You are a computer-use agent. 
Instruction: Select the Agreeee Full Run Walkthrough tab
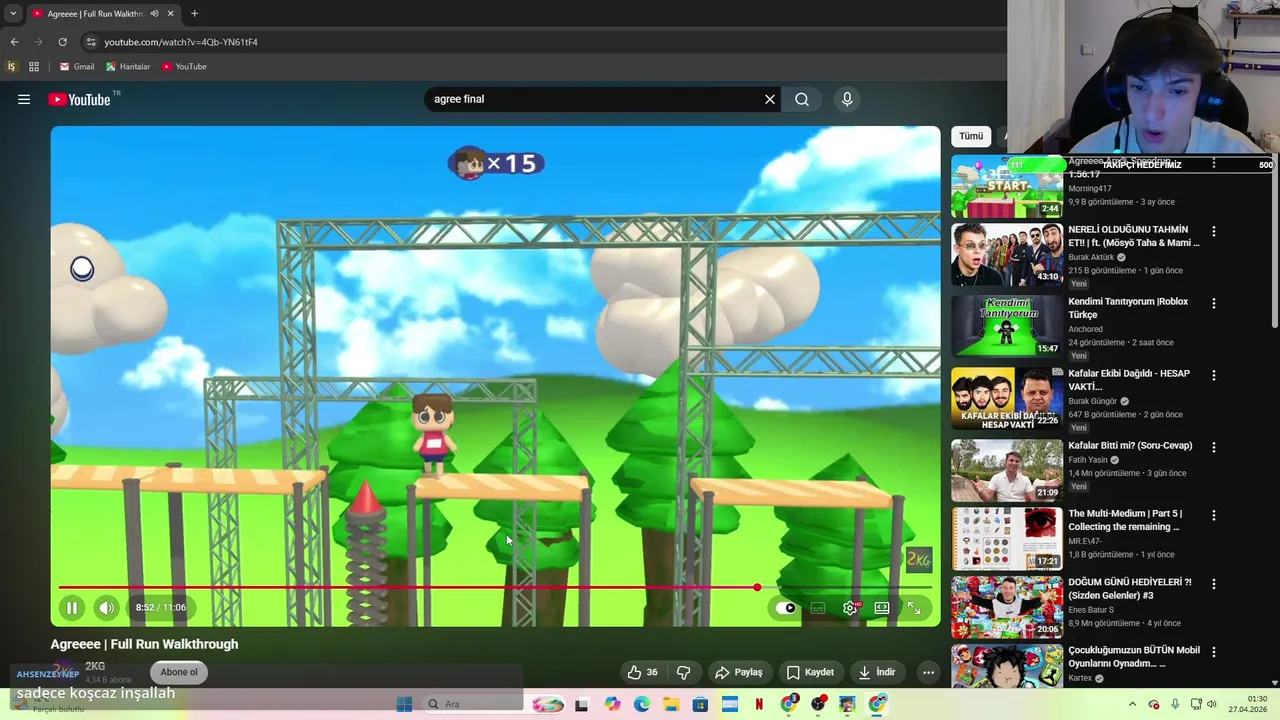coord(102,14)
